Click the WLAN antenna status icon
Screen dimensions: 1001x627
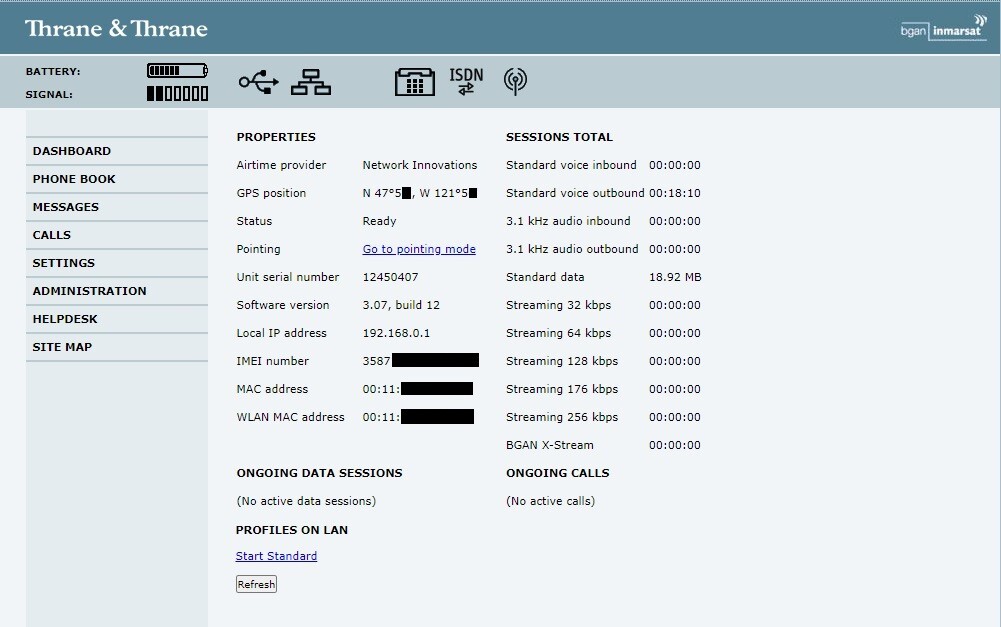click(x=515, y=82)
